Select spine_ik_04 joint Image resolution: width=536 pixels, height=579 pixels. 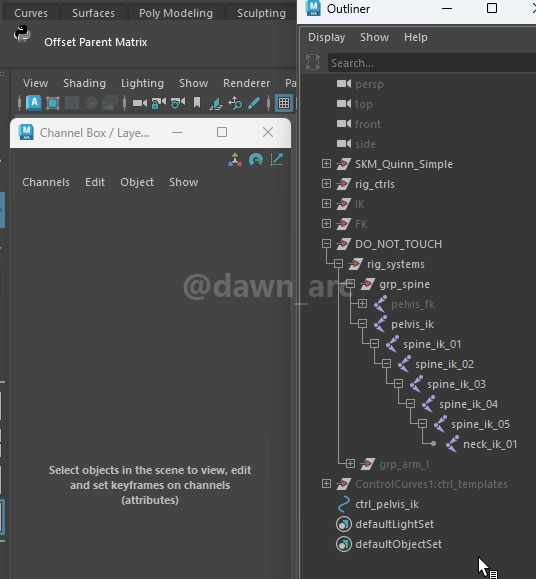(x=468, y=404)
